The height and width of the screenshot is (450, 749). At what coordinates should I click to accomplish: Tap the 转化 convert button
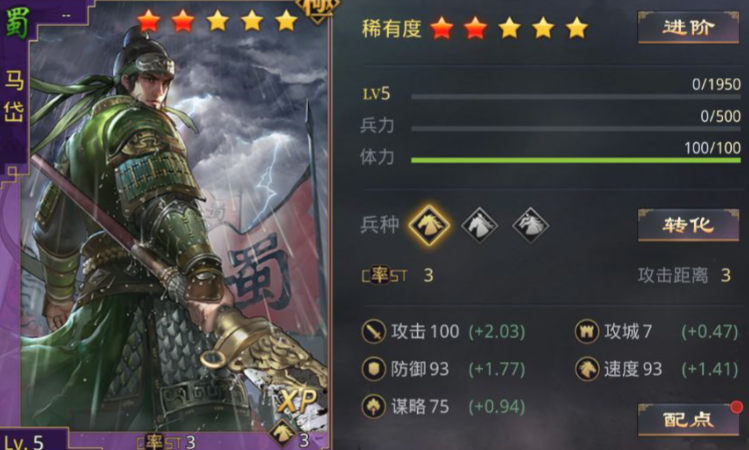[x=688, y=225]
